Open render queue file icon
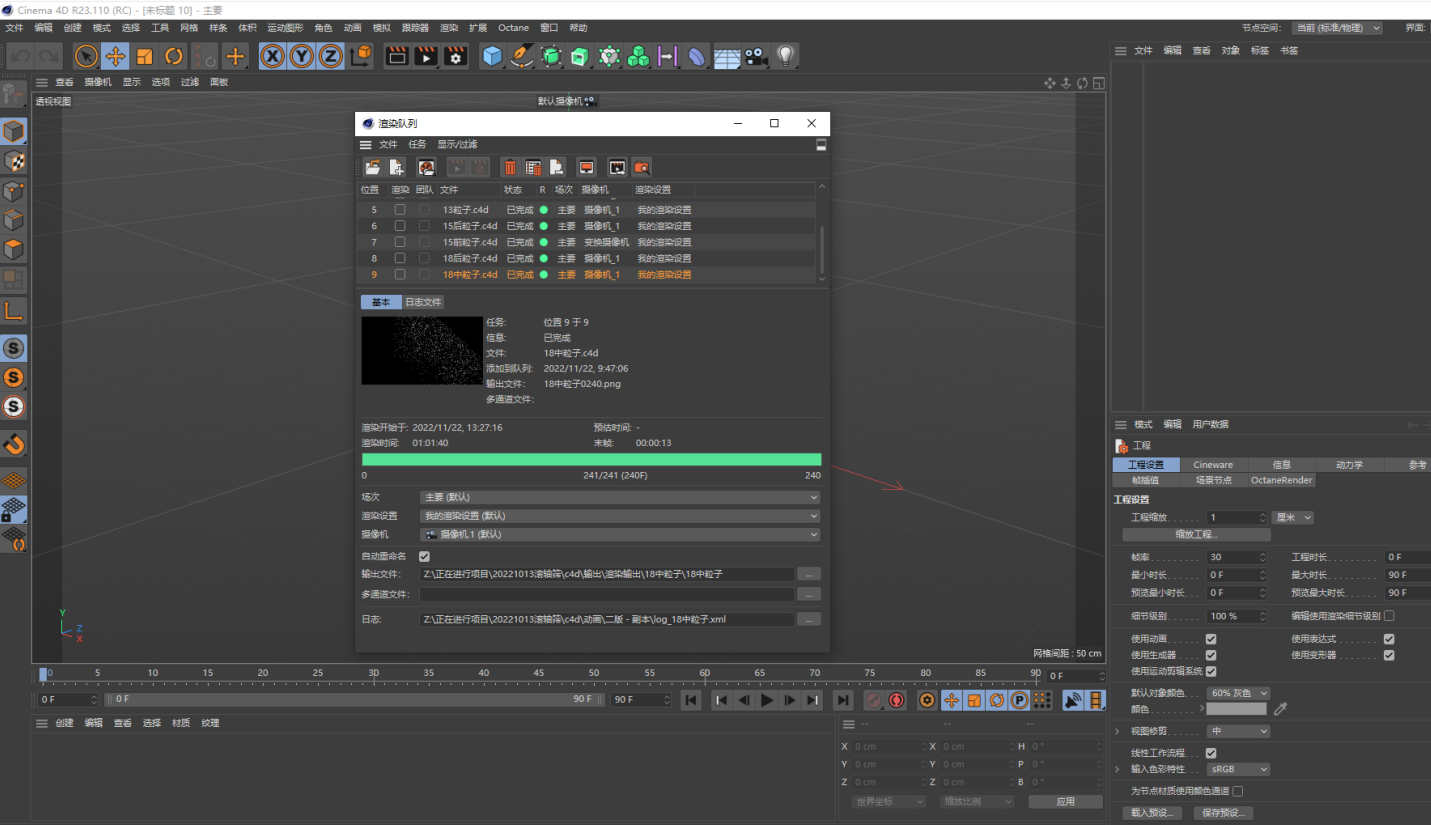 (372, 167)
